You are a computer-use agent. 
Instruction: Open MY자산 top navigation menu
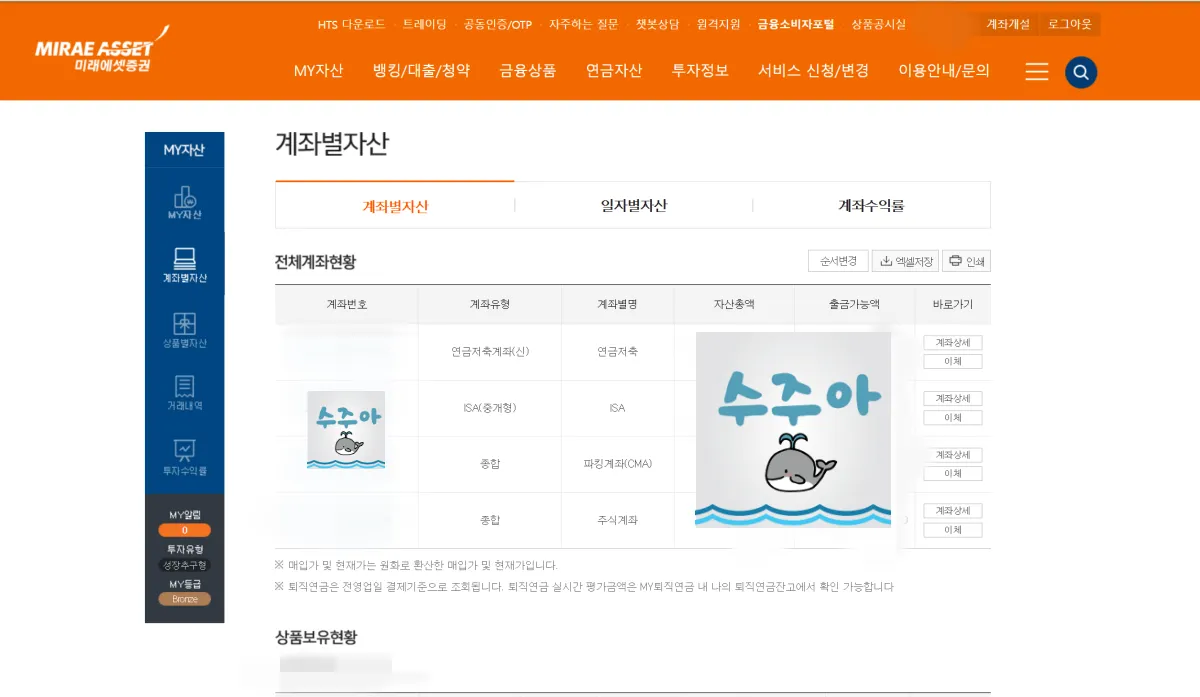[x=318, y=71]
